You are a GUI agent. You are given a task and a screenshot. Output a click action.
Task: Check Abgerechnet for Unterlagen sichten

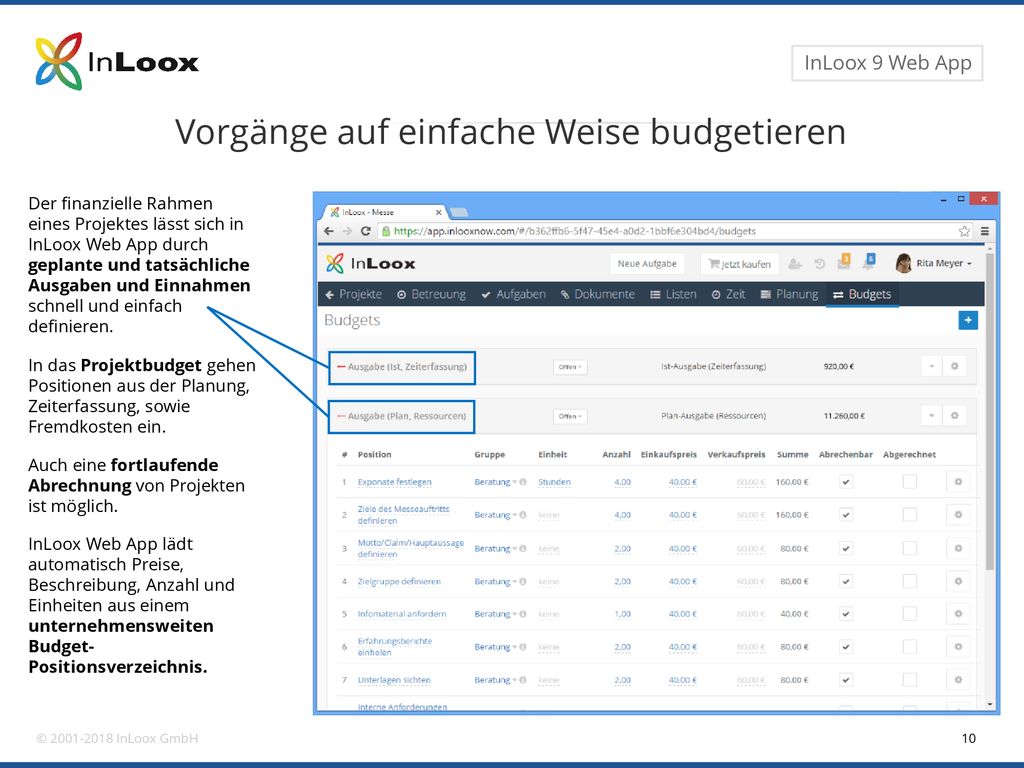909,680
